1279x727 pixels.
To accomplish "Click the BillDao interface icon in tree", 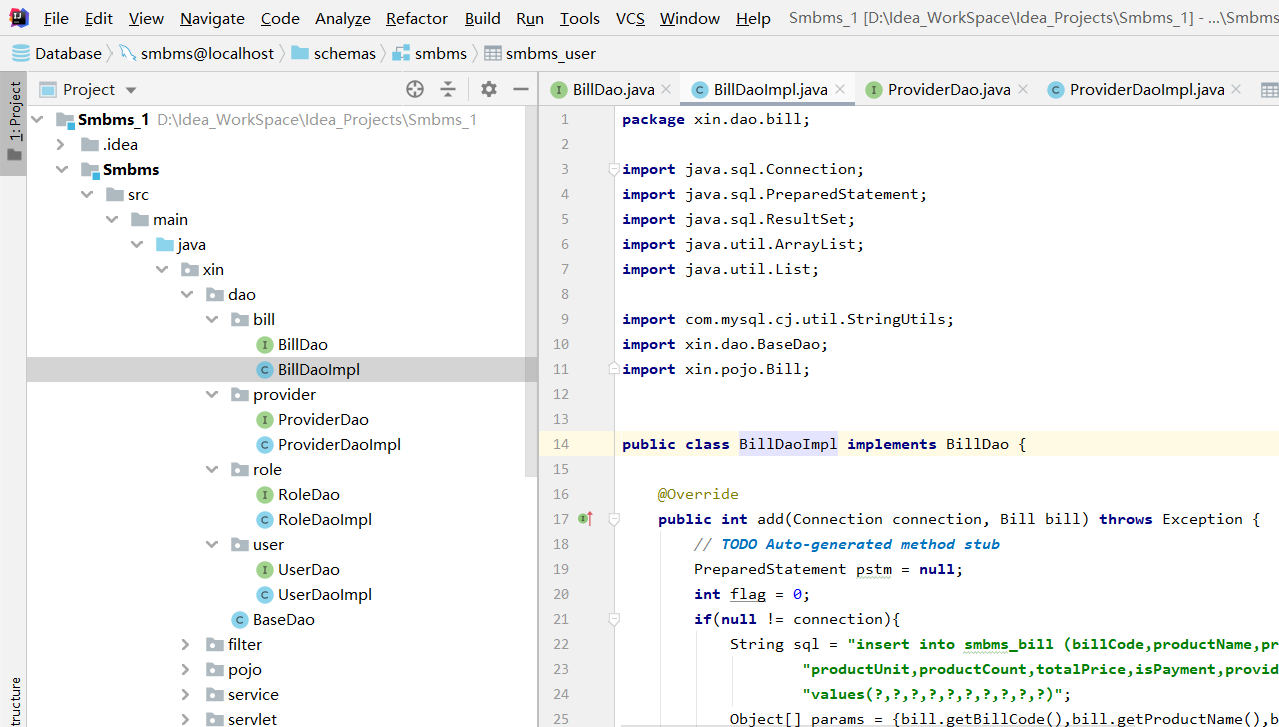I will pyautogui.click(x=264, y=344).
